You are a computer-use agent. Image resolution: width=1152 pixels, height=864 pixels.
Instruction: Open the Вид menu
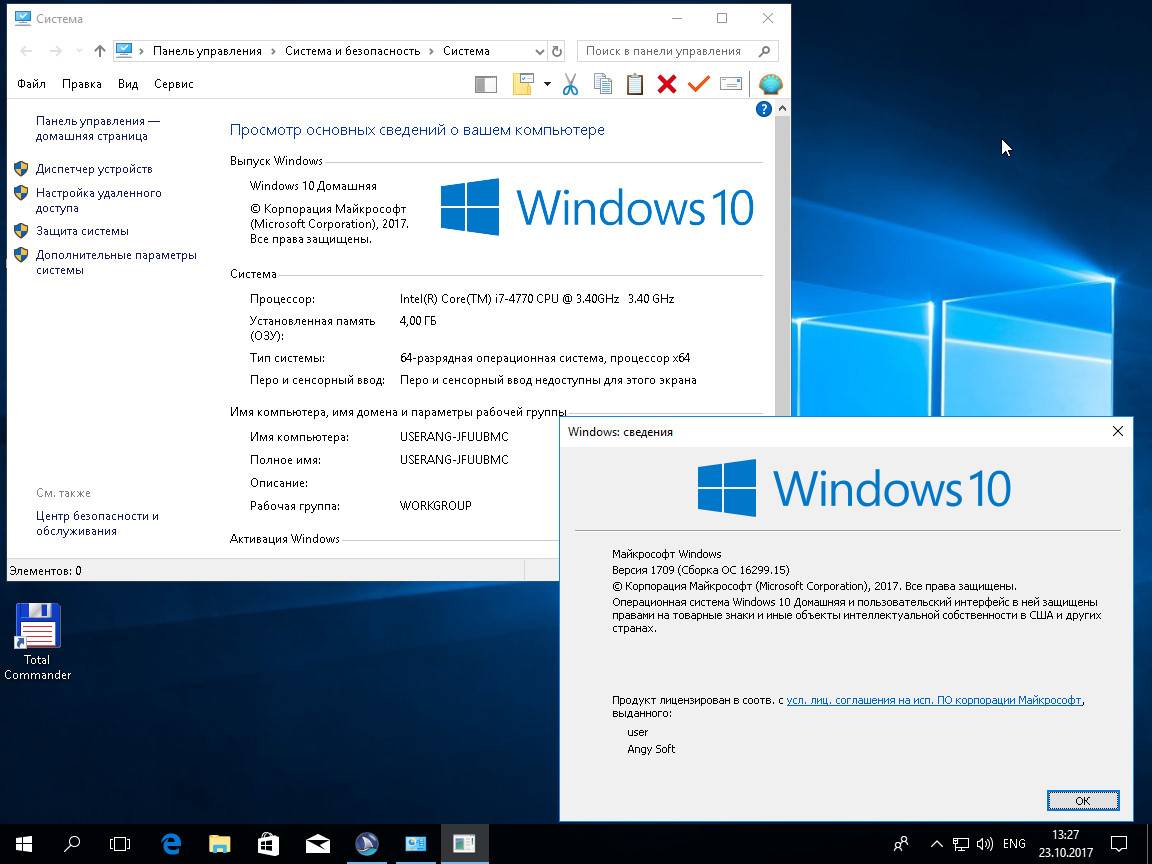[x=128, y=84]
